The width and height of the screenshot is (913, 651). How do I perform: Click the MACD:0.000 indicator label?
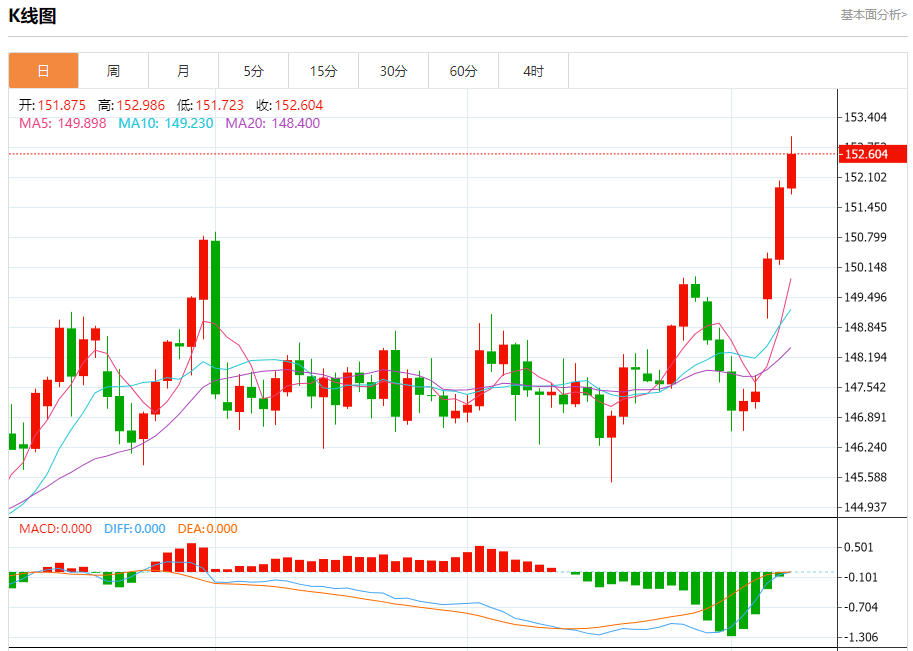tap(55, 529)
